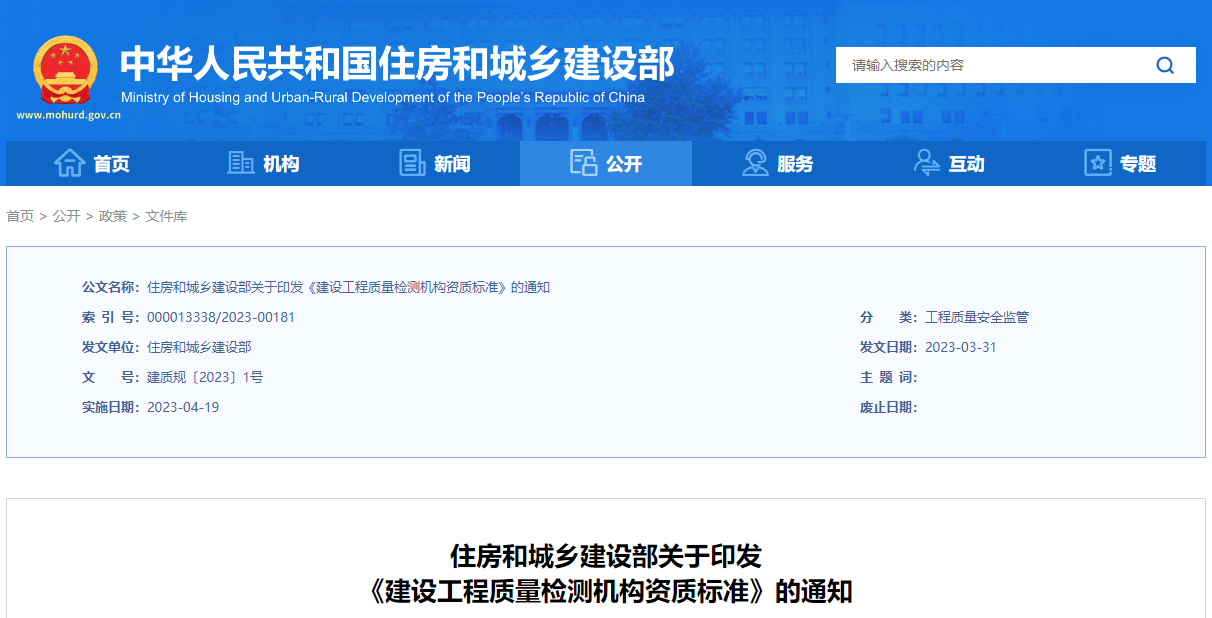Image resolution: width=1212 pixels, height=618 pixels.
Task: Click document number 建质规〔2023〕1号
Action: tap(205, 377)
